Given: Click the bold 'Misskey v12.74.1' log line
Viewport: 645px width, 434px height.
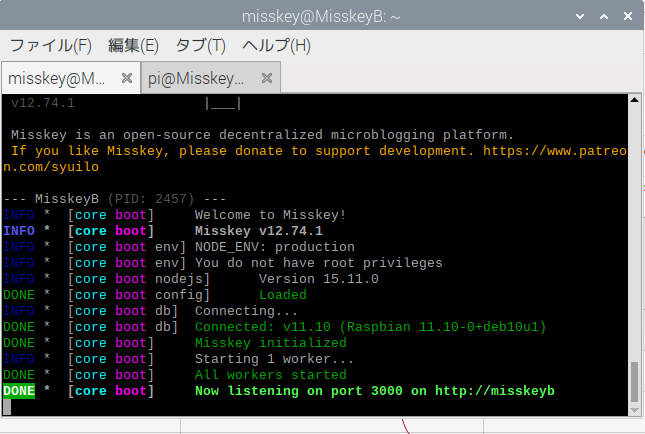Looking at the screenshot, I should point(259,231).
